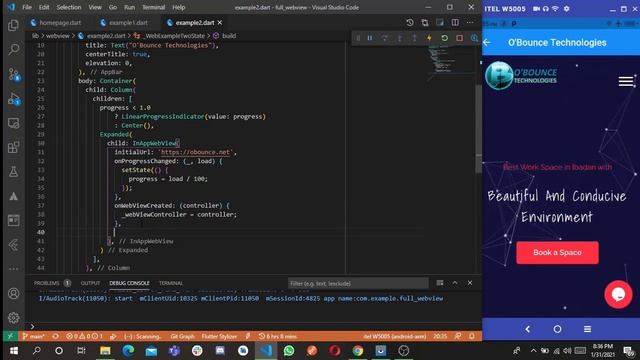Click the webview breadcrumb folder
The height and width of the screenshot is (360, 640).
point(58,36)
